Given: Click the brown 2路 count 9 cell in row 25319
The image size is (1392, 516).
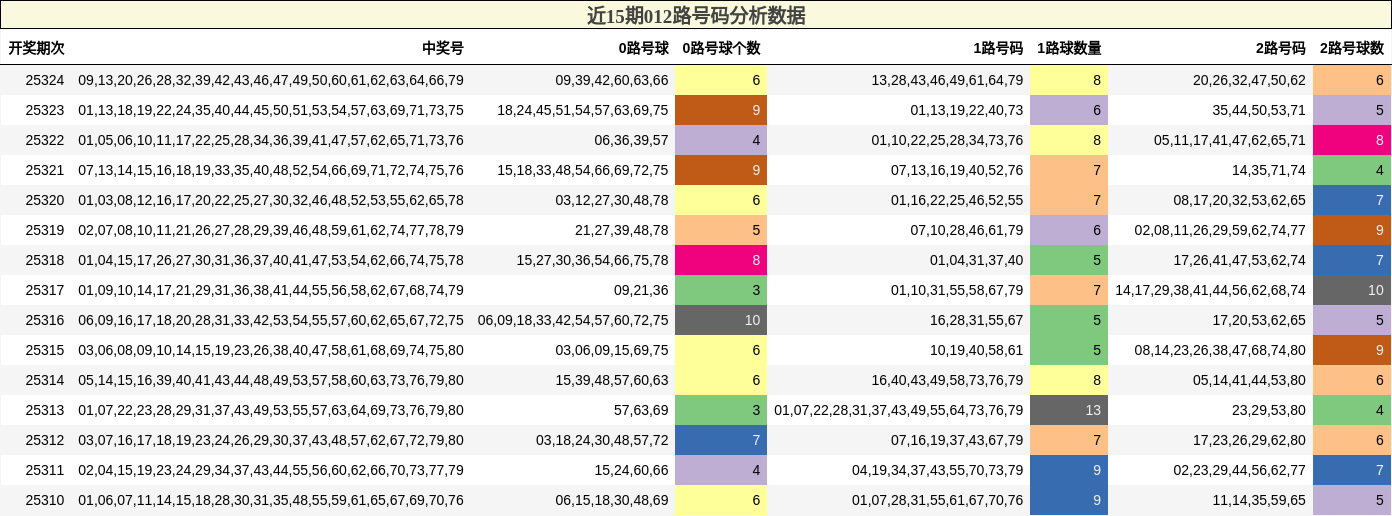Looking at the screenshot, I should (x=1352, y=230).
